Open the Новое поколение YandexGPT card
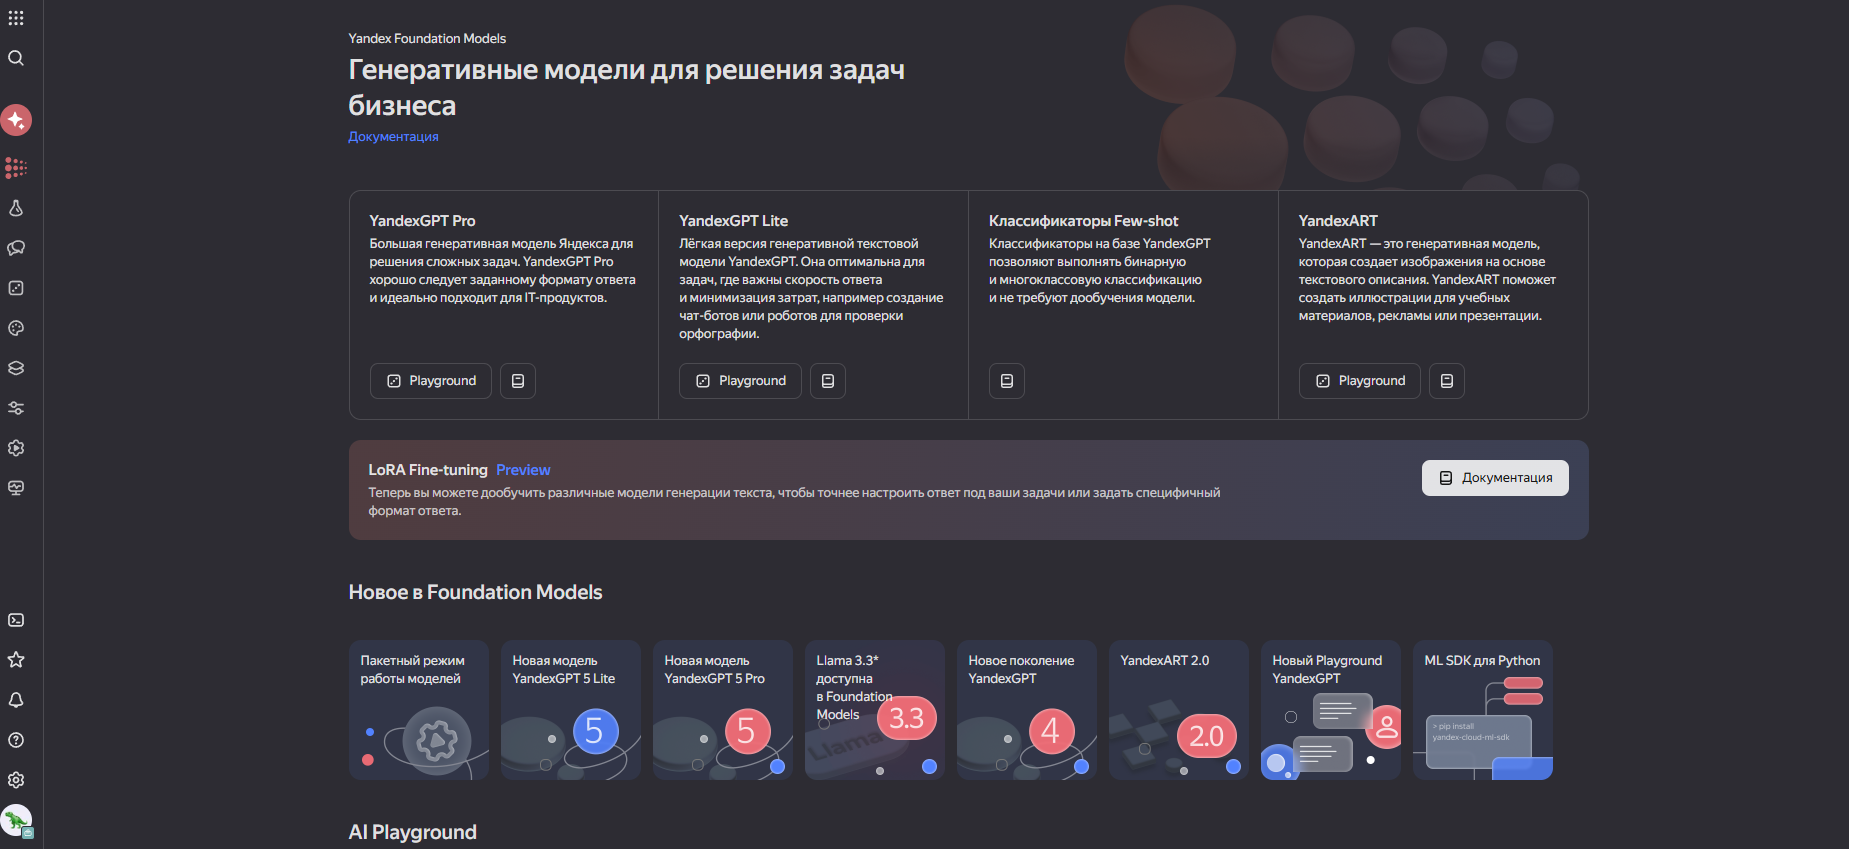The height and width of the screenshot is (849, 1849). [1027, 710]
